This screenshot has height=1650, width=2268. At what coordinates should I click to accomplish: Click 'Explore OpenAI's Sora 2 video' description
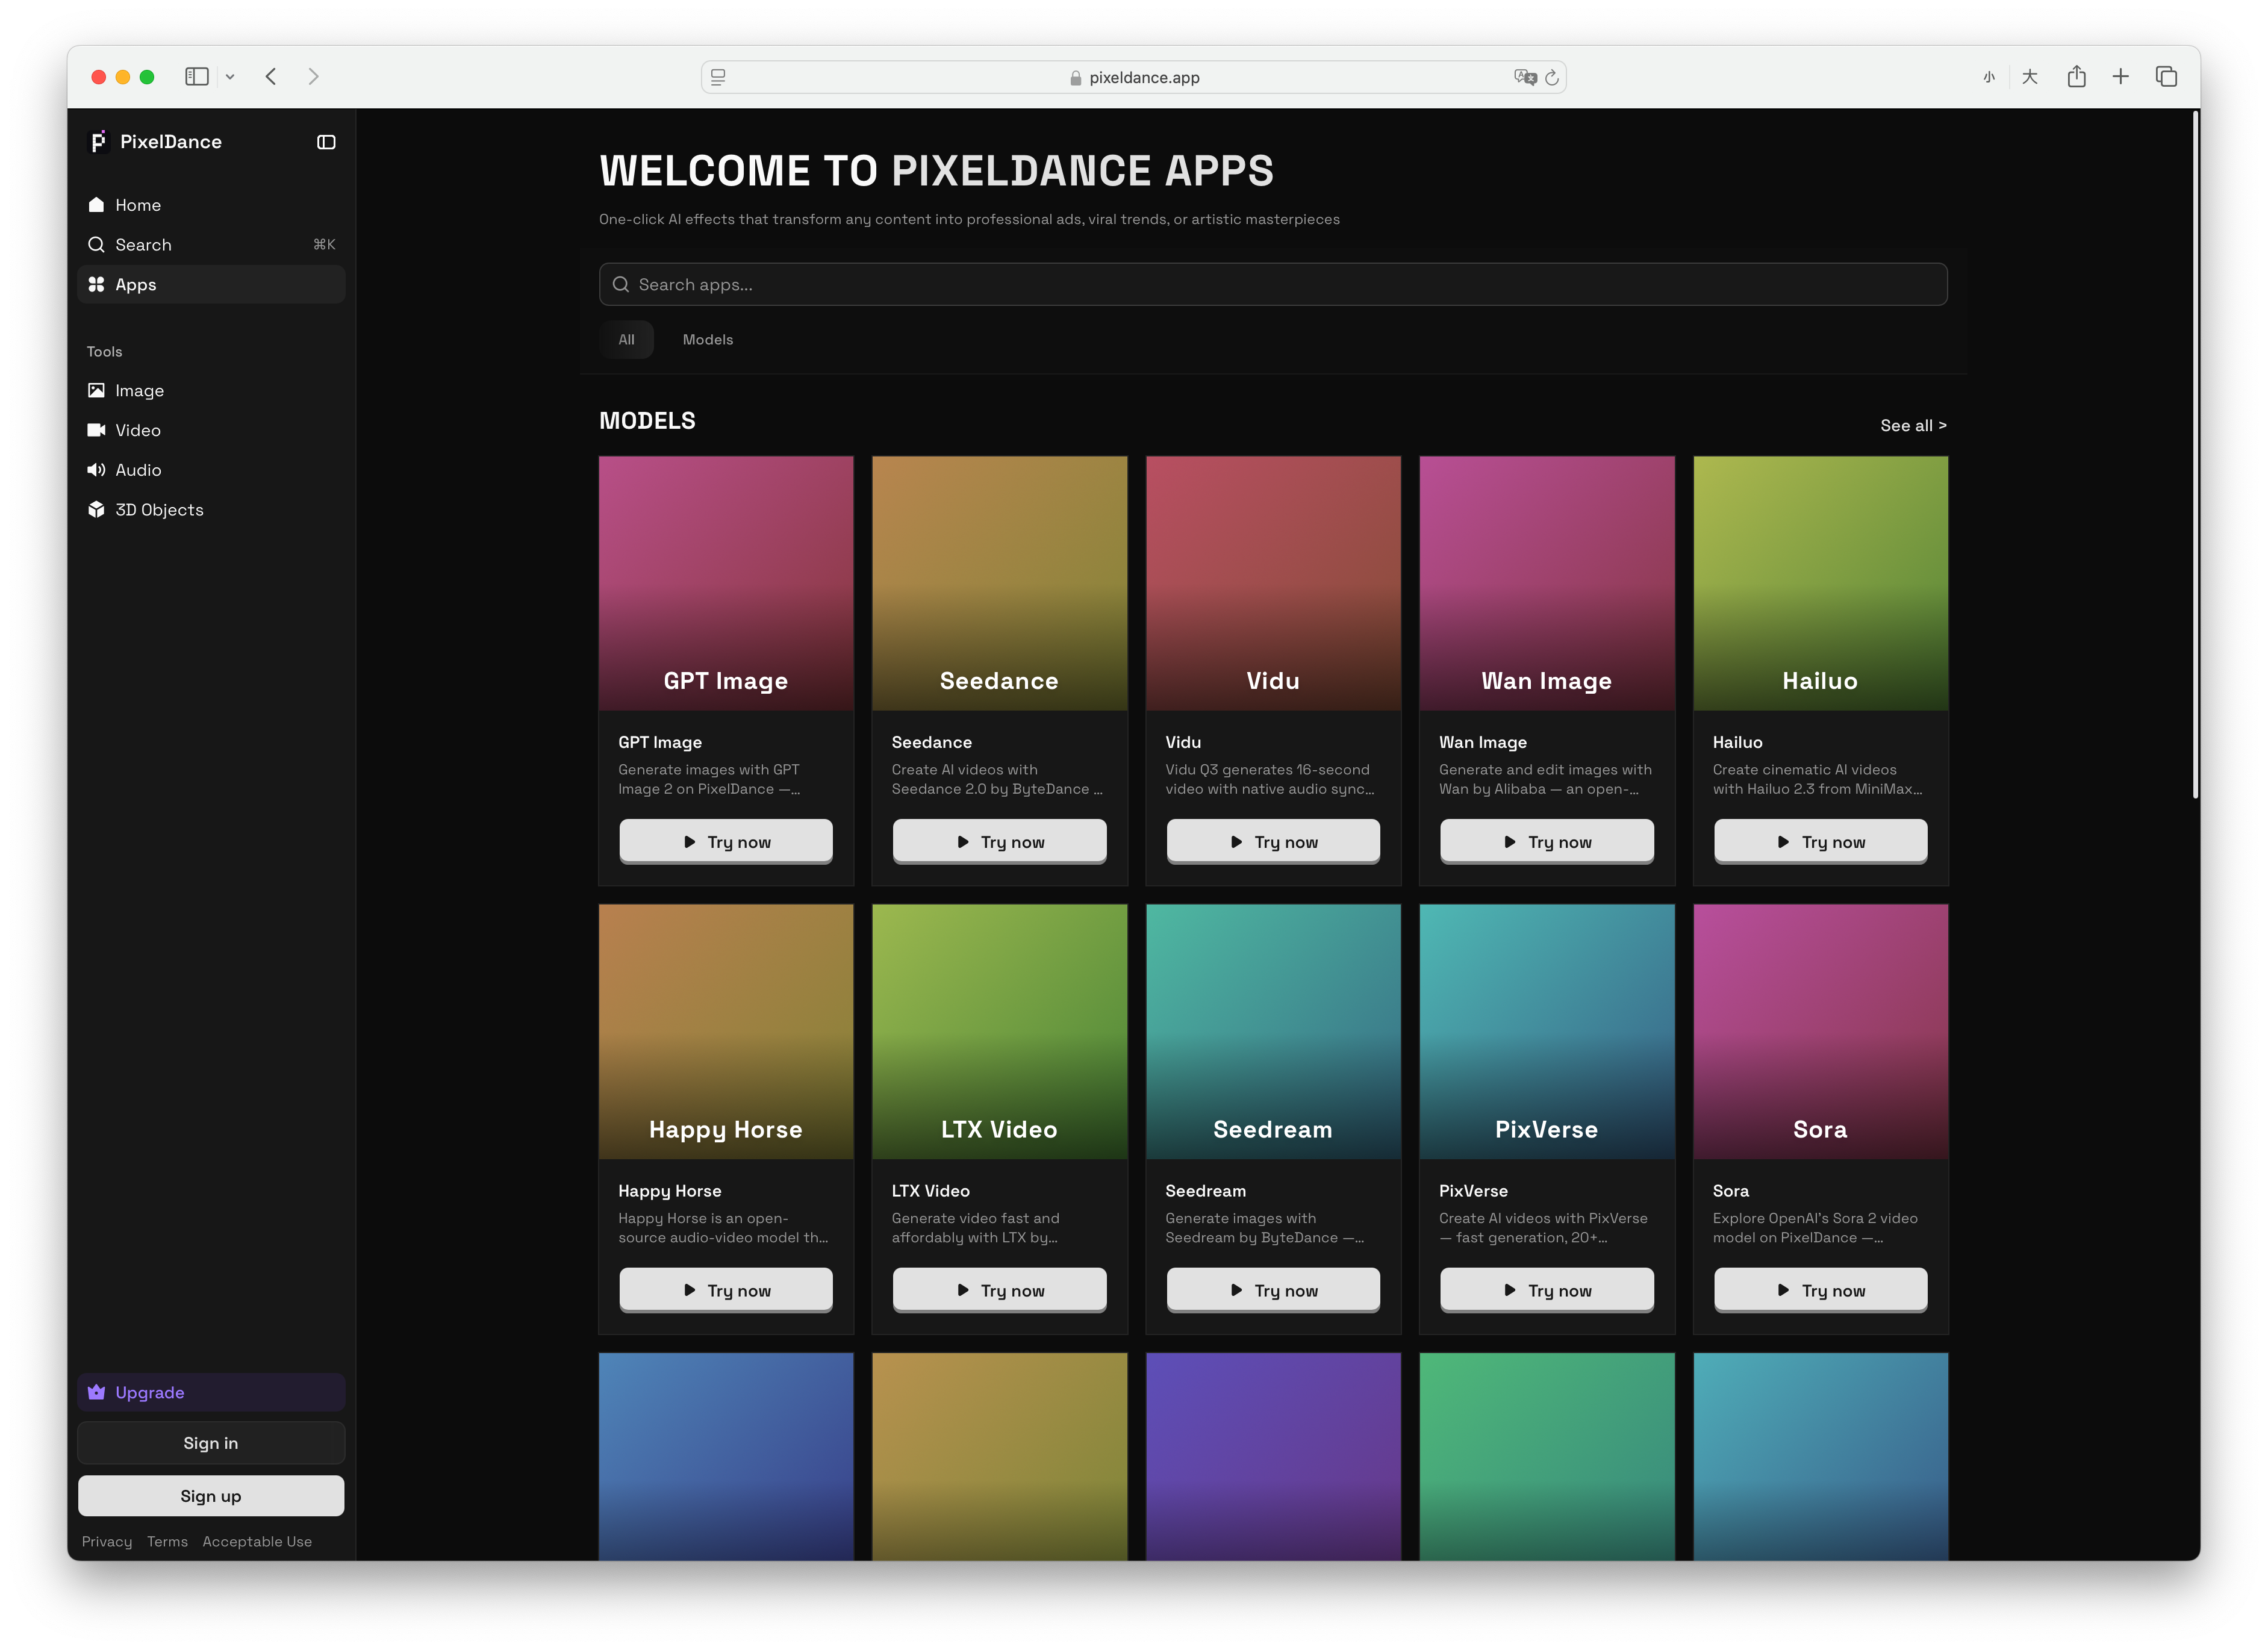point(1814,1218)
